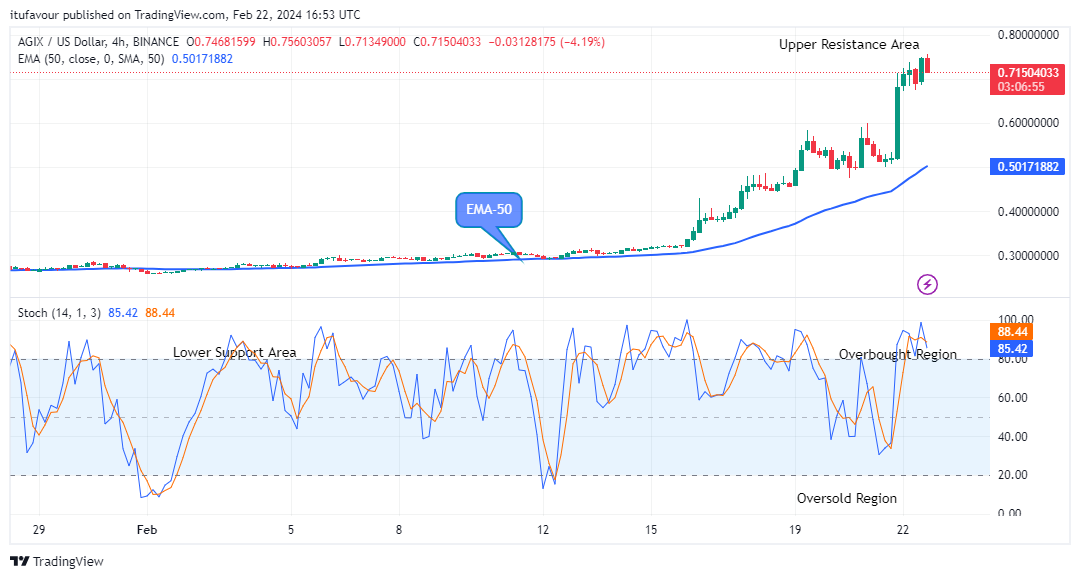Image resolution: width=1080 pixels, height=579 pixels.
Task: Click the Overbought Region text label
Action: tap(897, 355)
